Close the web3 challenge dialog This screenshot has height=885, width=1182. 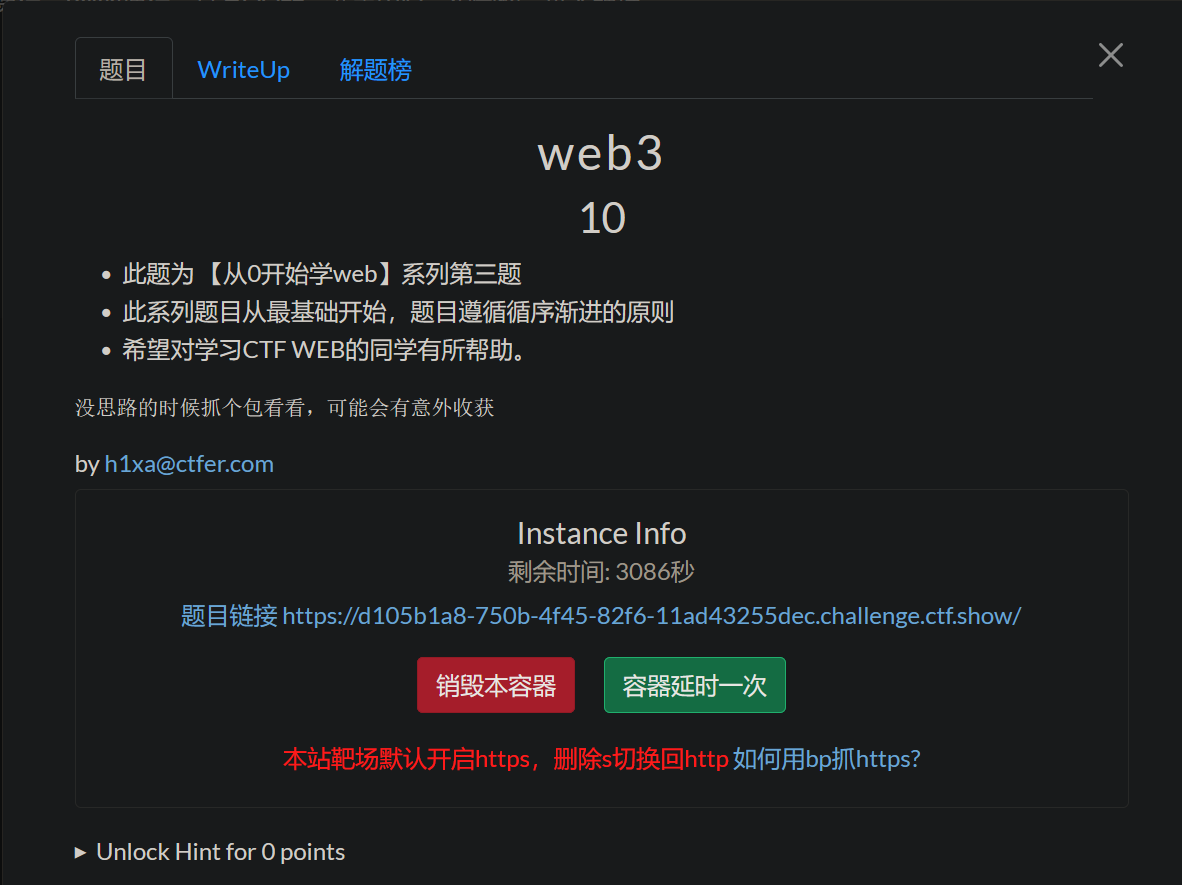[x=1110, y=55]
